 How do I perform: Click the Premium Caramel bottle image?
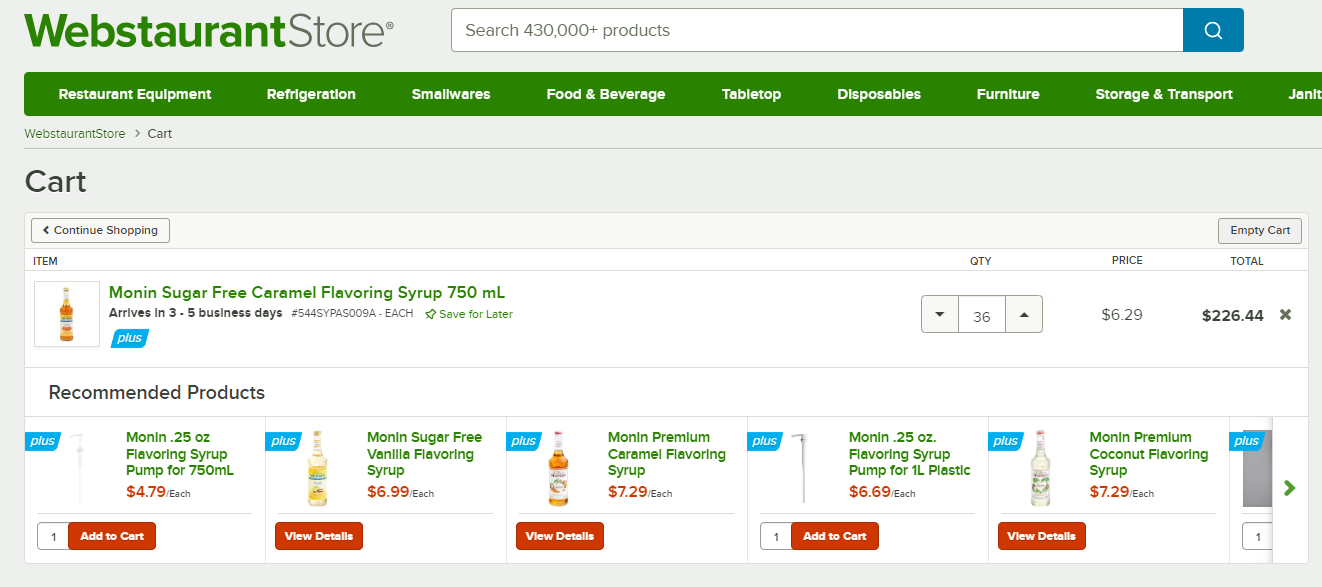(x=559, y=468)
